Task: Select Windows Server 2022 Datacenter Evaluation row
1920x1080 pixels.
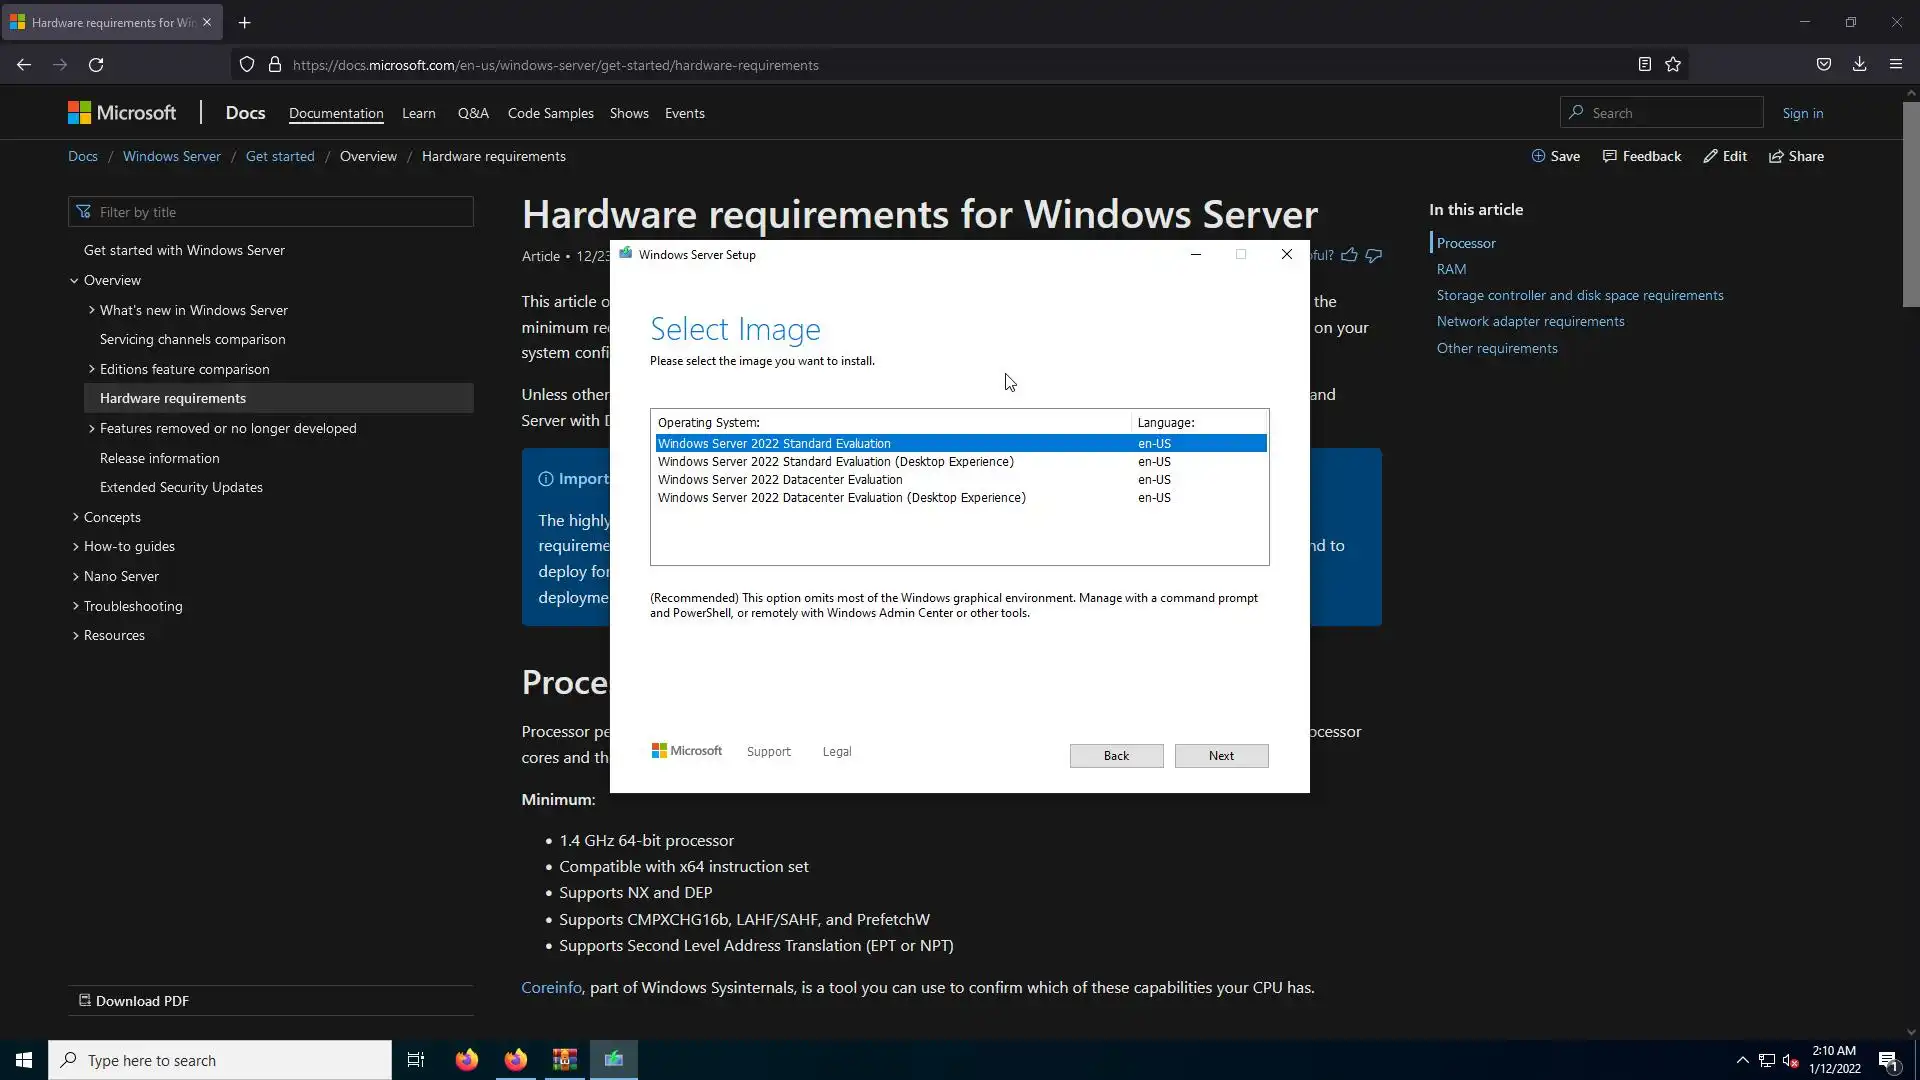Action: coord(780,480)
